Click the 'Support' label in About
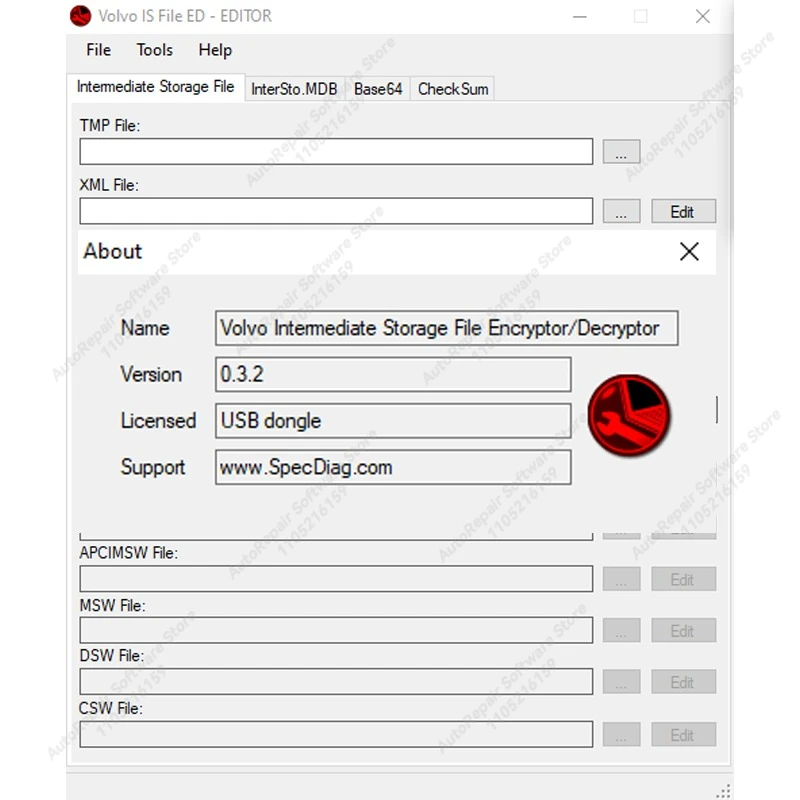 click(153, 467)
